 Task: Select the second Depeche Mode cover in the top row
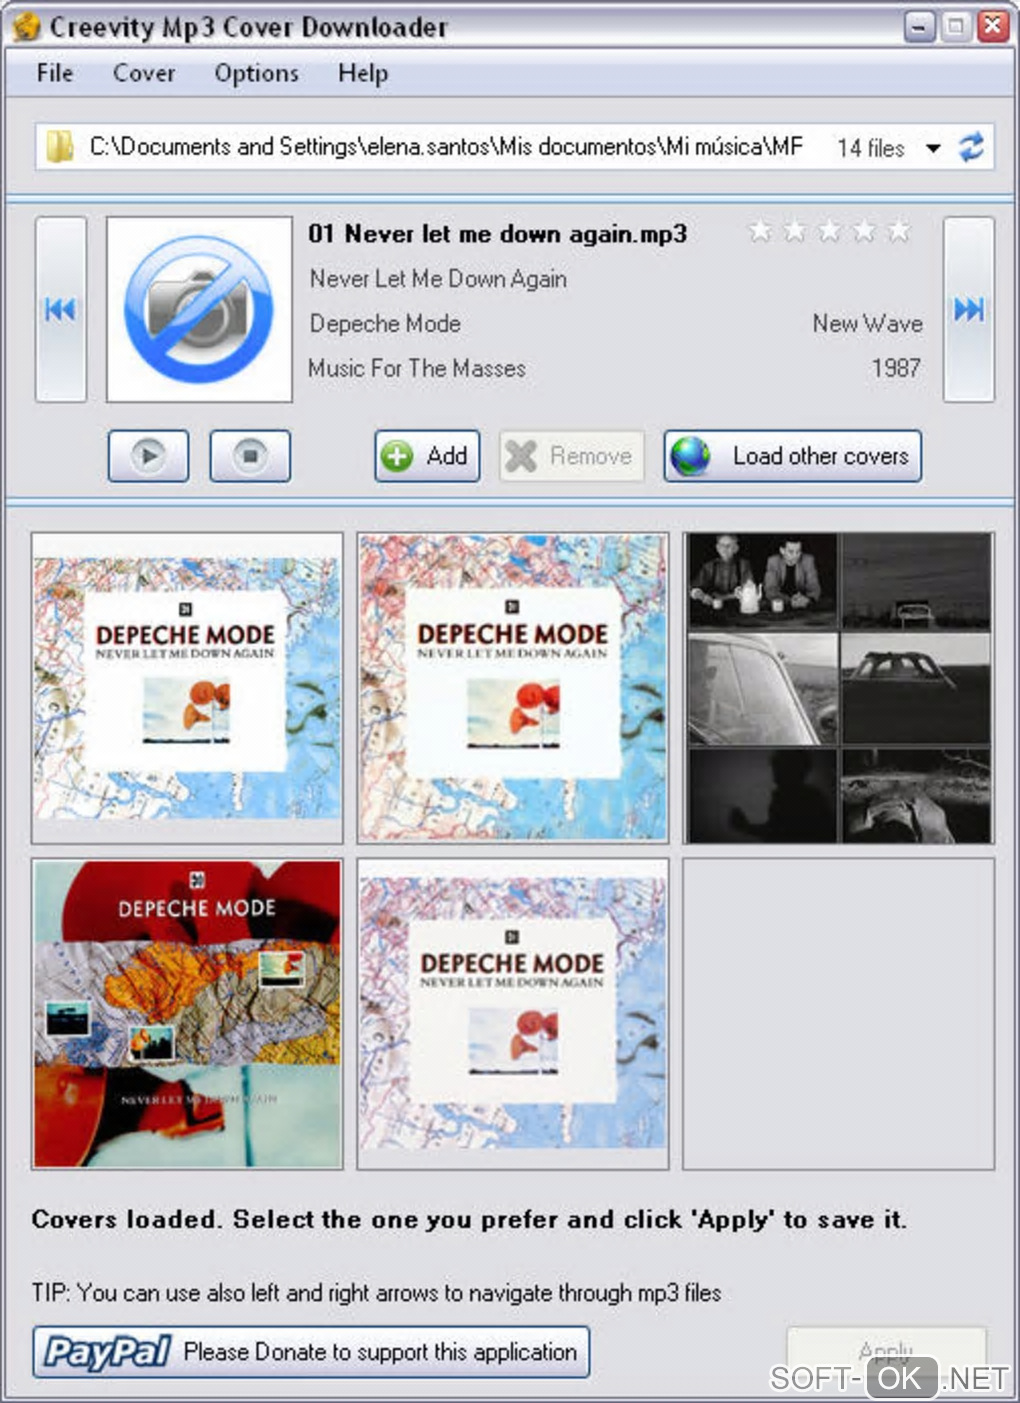point(513,688)
